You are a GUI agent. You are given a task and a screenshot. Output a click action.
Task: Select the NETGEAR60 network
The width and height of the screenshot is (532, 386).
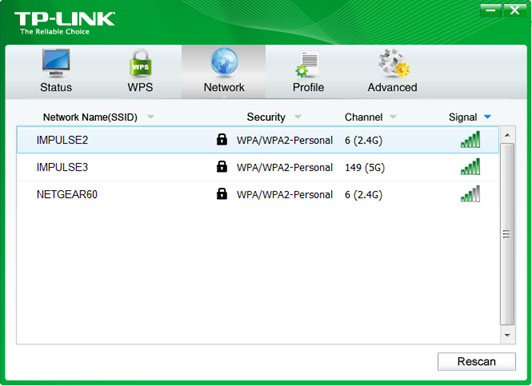(258, 194)
